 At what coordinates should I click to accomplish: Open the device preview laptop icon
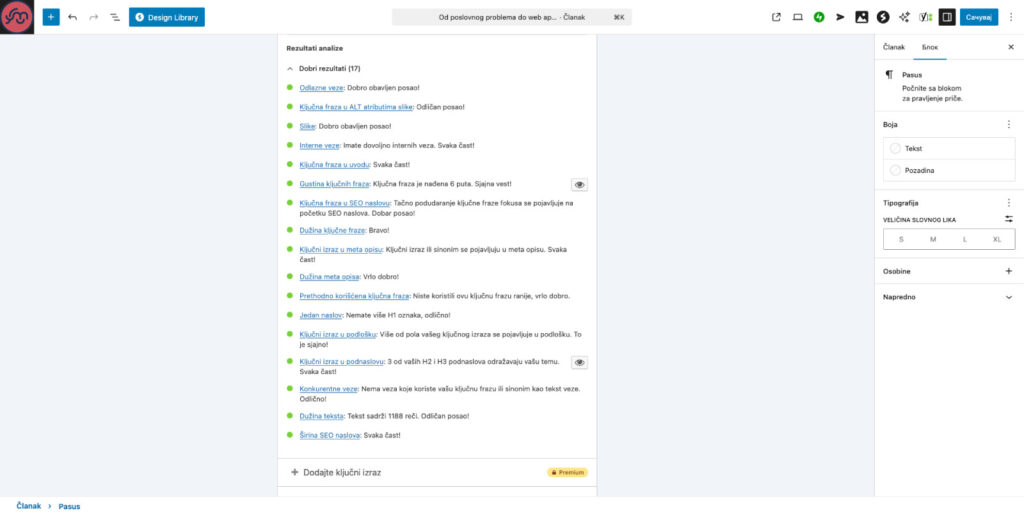pyautogui.click(x=797, y=18)
